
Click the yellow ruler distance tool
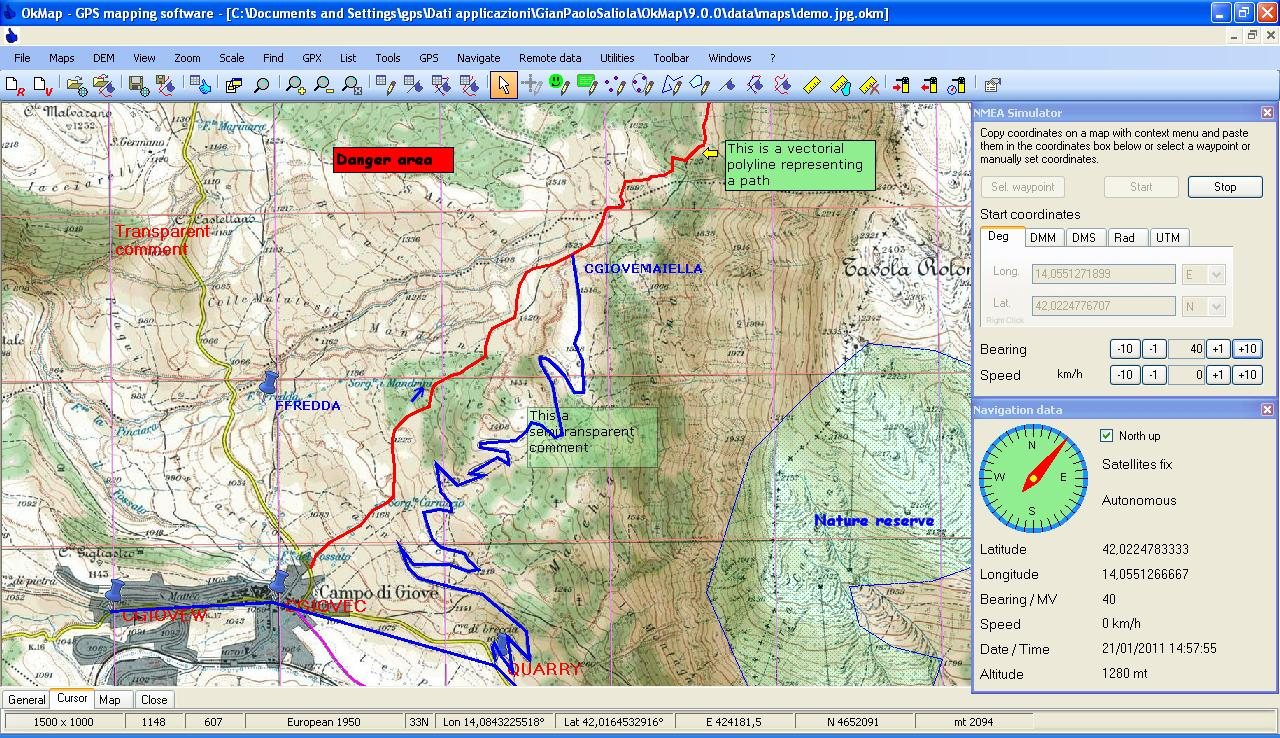812,86
